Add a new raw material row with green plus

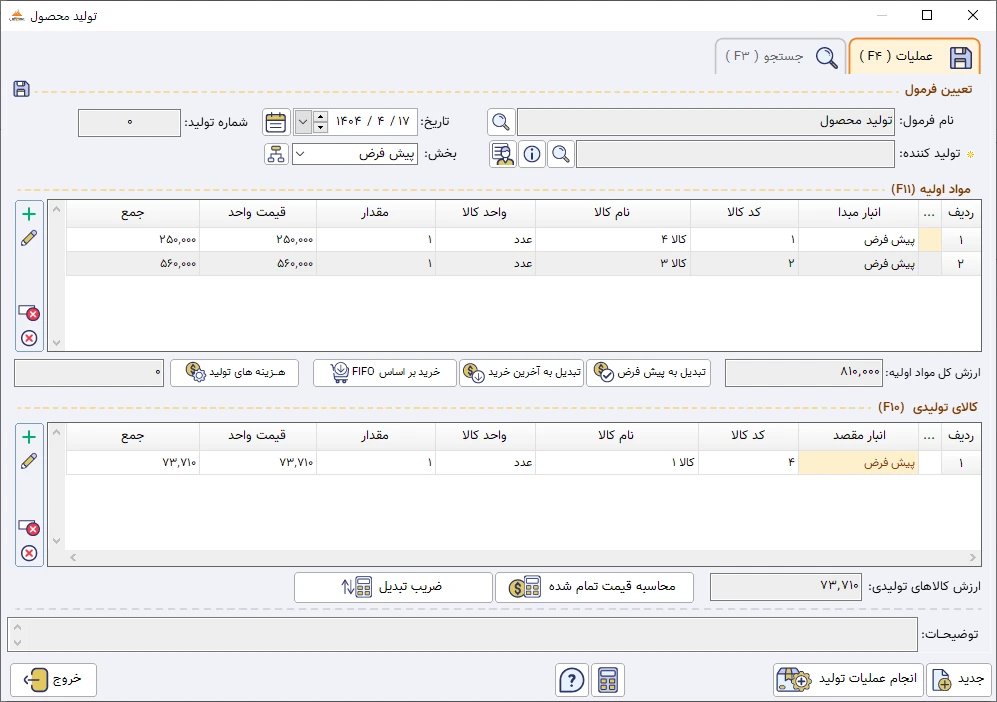pos(29,214)
